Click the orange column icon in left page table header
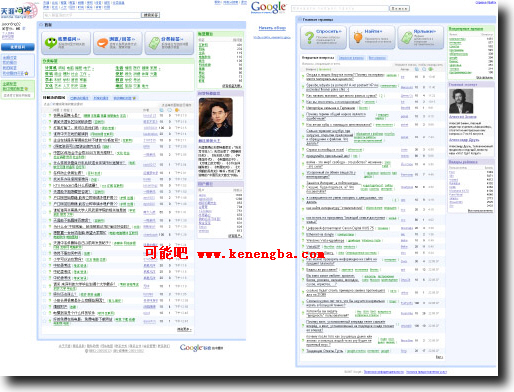The width and height of the screenshot is (514, 392). click(x=177, y=110)
